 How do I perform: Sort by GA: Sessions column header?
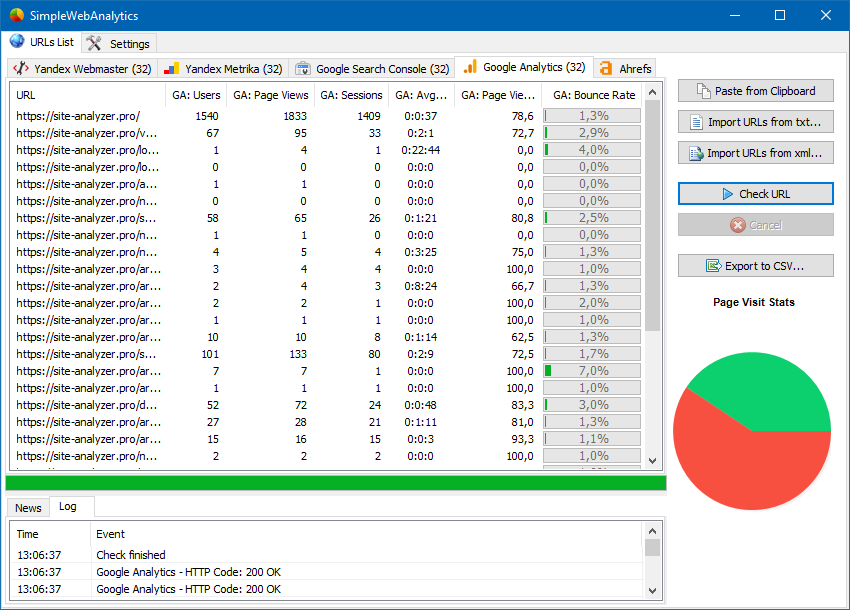point(351,95)
